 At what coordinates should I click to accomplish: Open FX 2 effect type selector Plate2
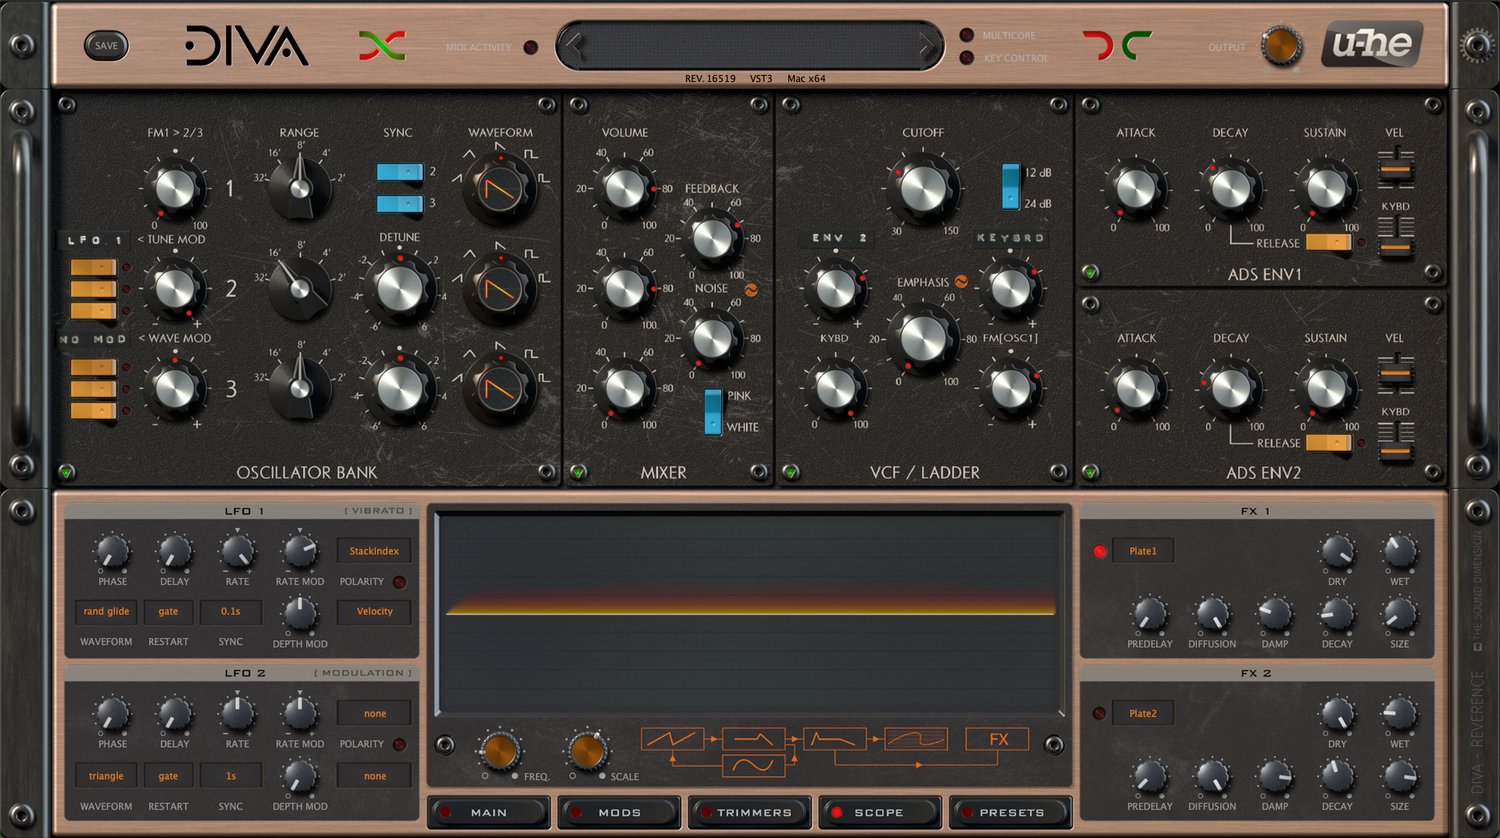(x=1142, y=713)
